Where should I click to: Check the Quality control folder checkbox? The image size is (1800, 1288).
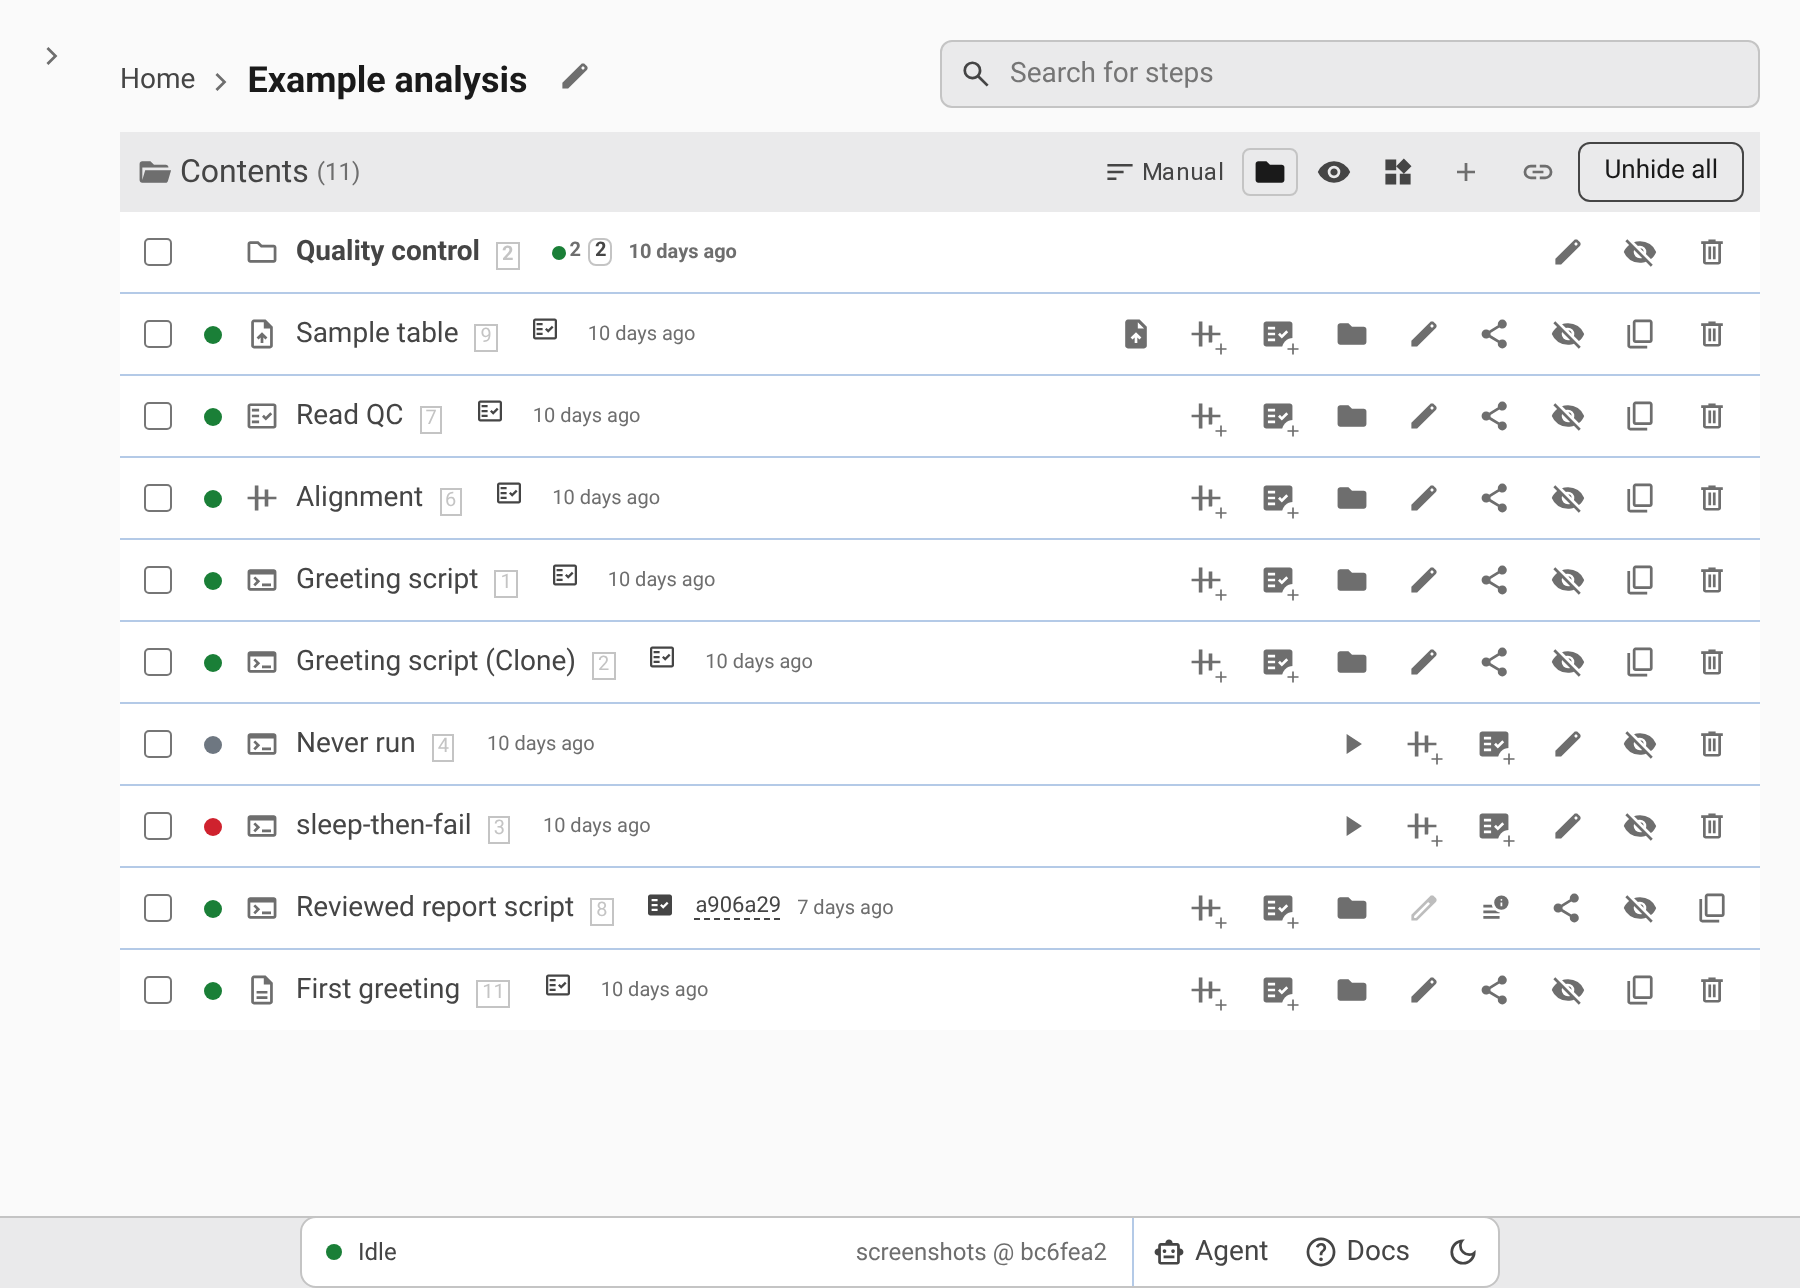(x=158, y=252)
